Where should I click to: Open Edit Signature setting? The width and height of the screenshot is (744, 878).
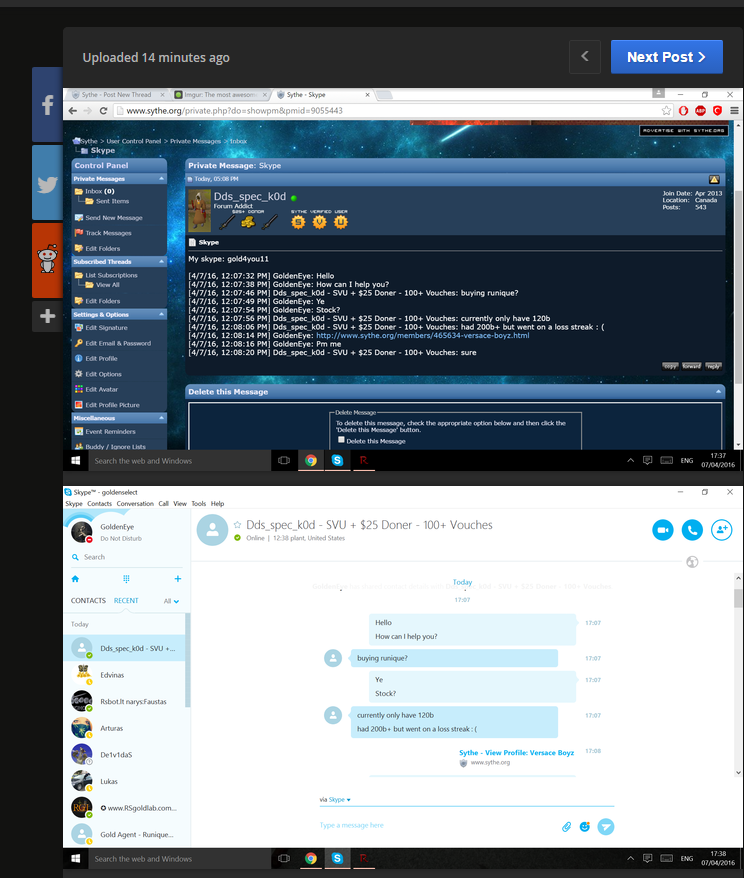coord(106,328)
